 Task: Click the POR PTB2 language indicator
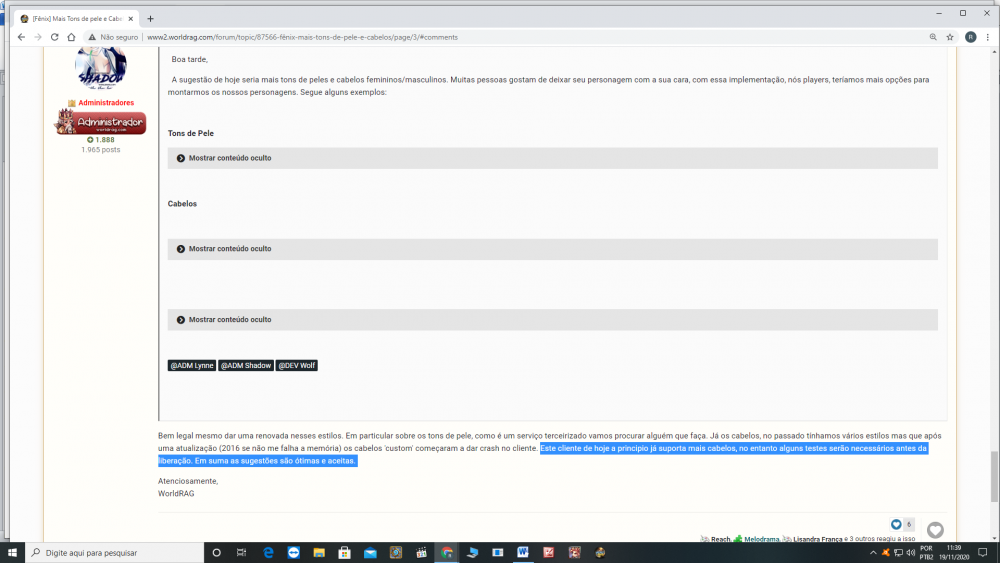tap(926, 552)
